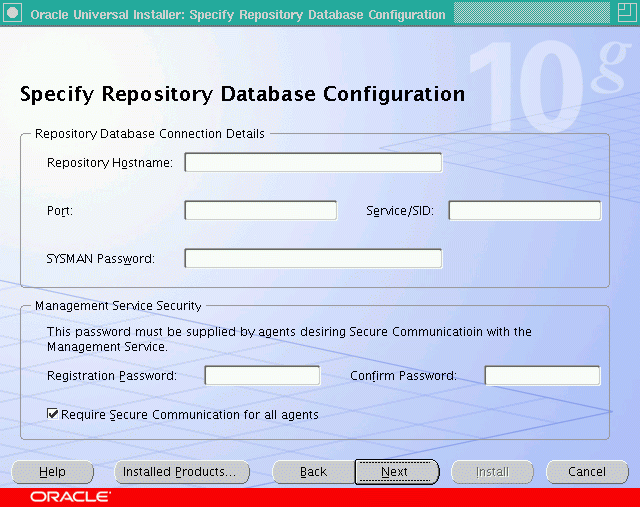Click Repository Database Connection Details group title
The height and width of the screenshot is (507, 640).
coord(150,134)
